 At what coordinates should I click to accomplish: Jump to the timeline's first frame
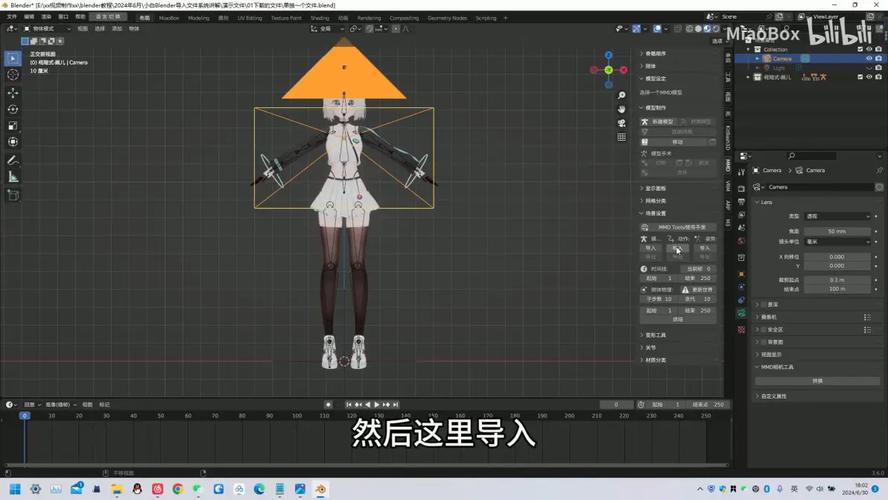pos(349,404)
